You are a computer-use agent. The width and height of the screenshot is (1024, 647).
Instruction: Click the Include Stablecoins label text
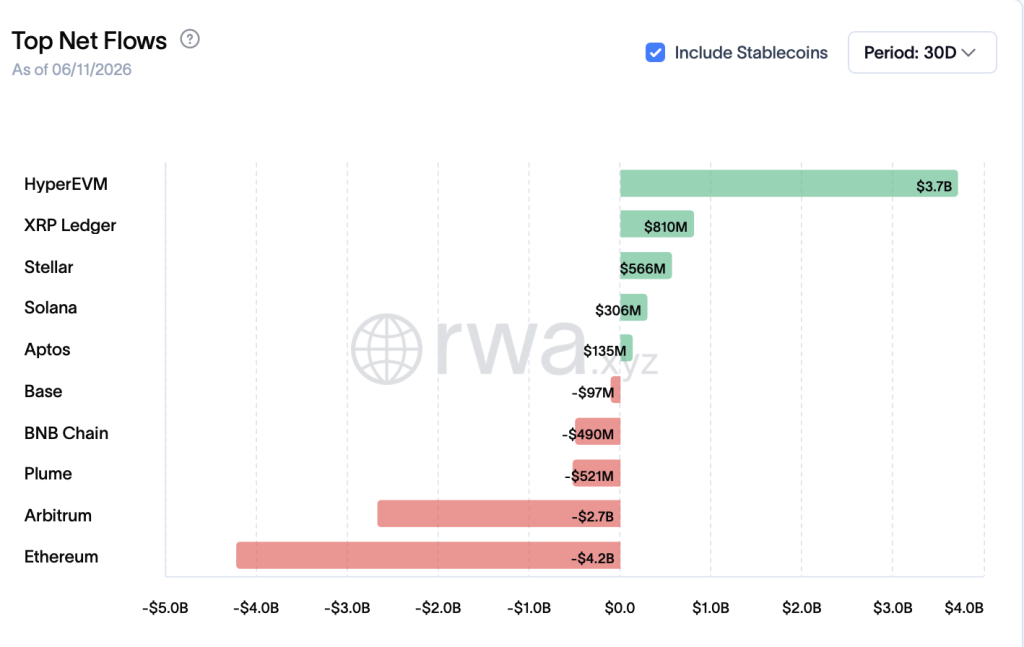click(x=751, y=53)
